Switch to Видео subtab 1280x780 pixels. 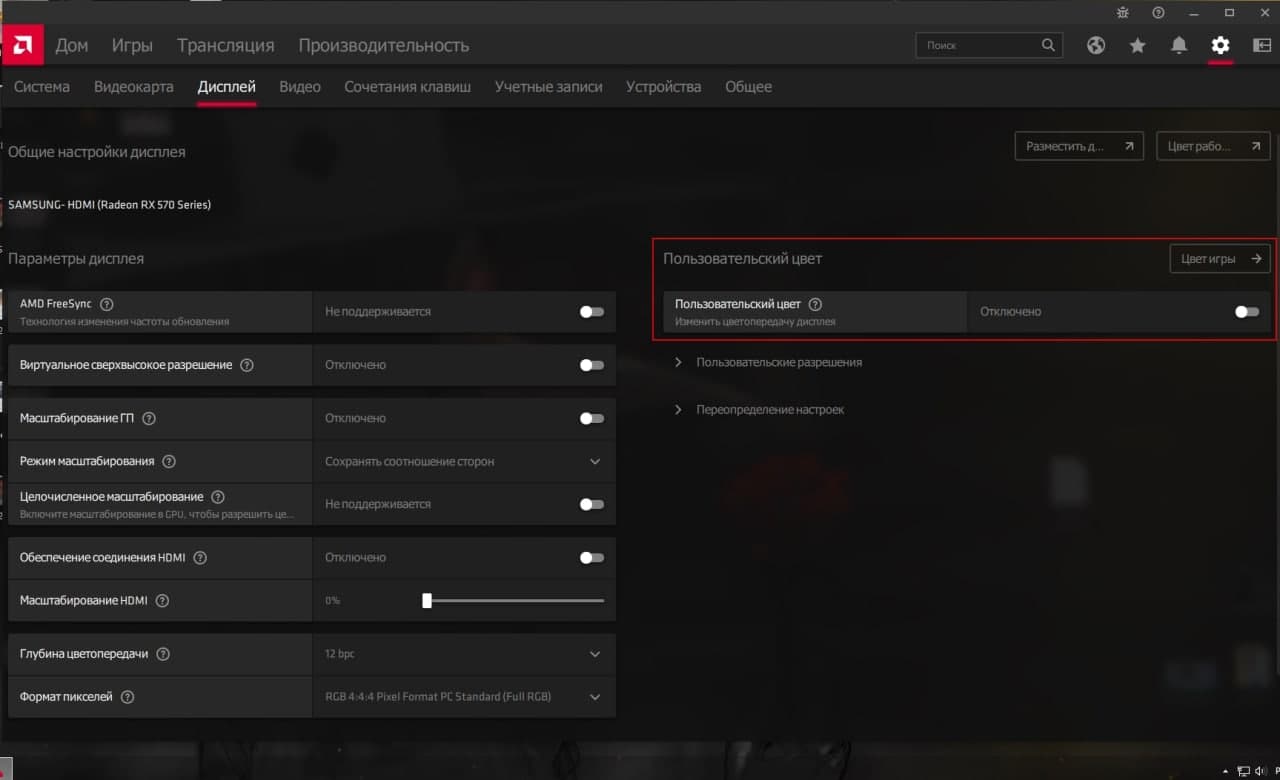[x=300, y=87]
